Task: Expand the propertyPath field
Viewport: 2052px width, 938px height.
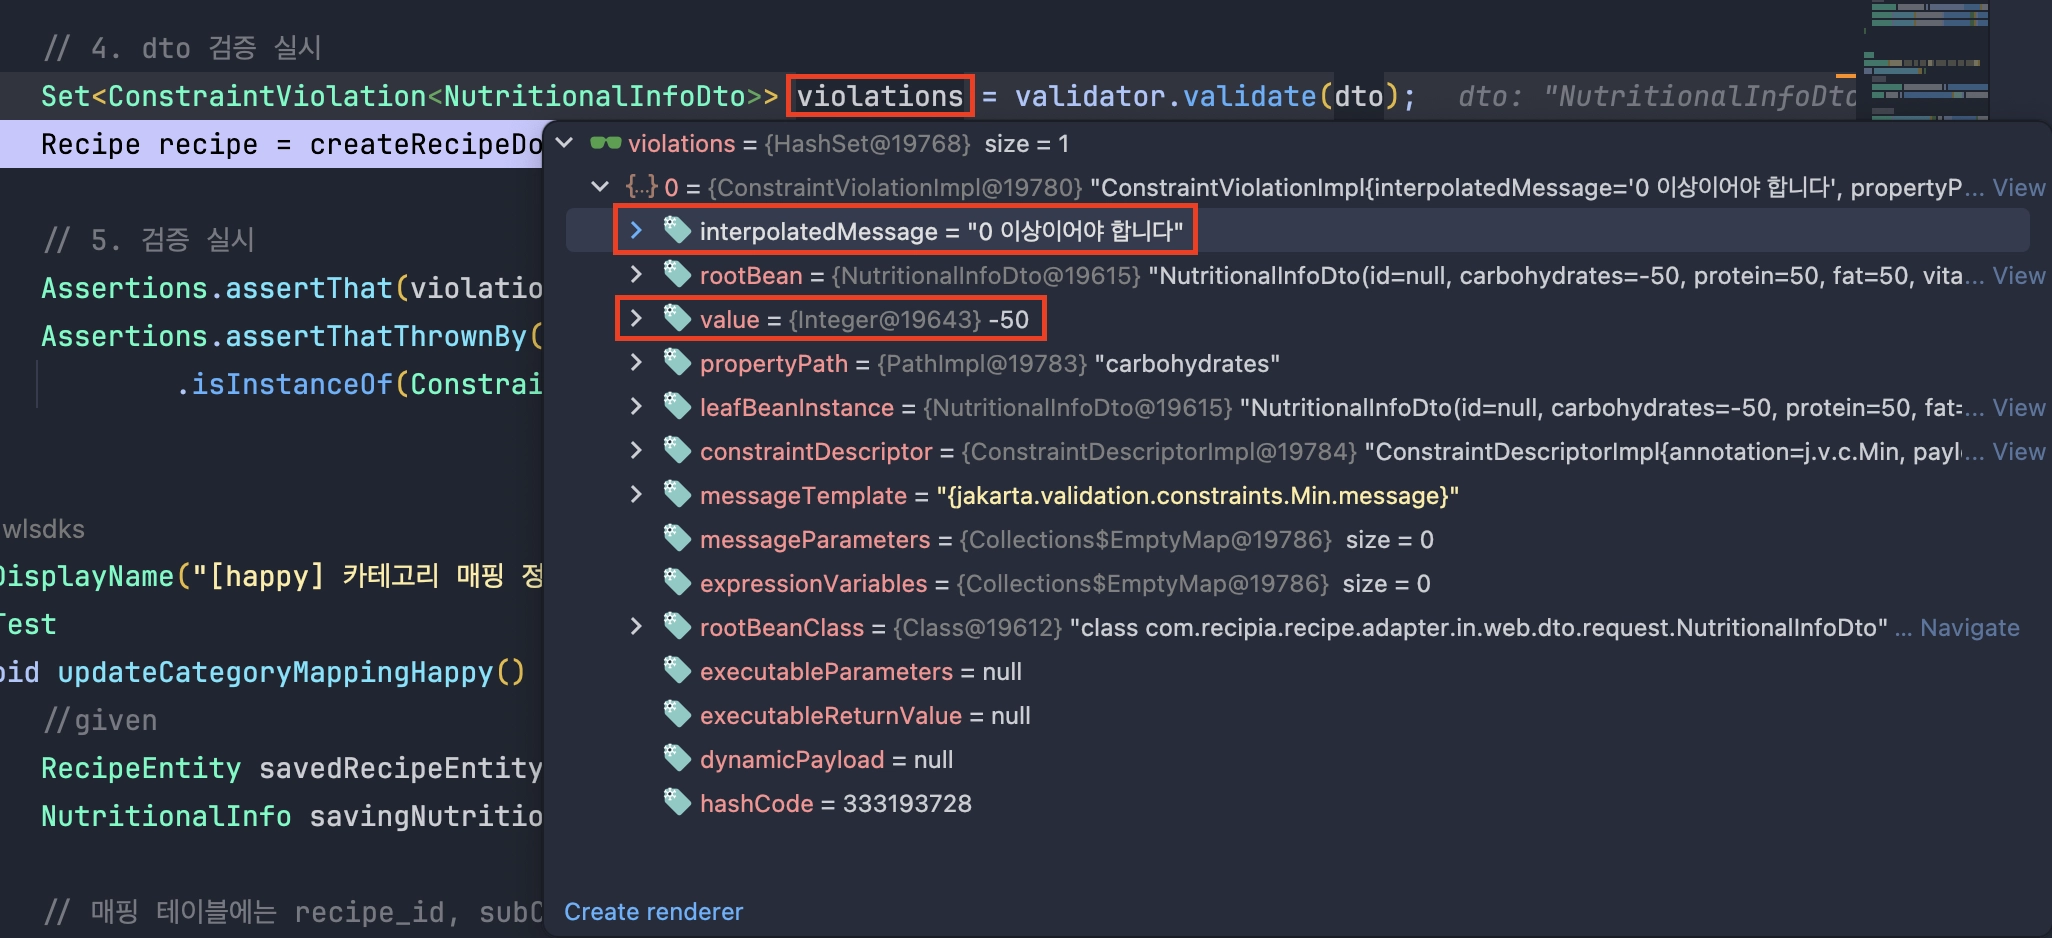Action: click(x=636, y=363)
